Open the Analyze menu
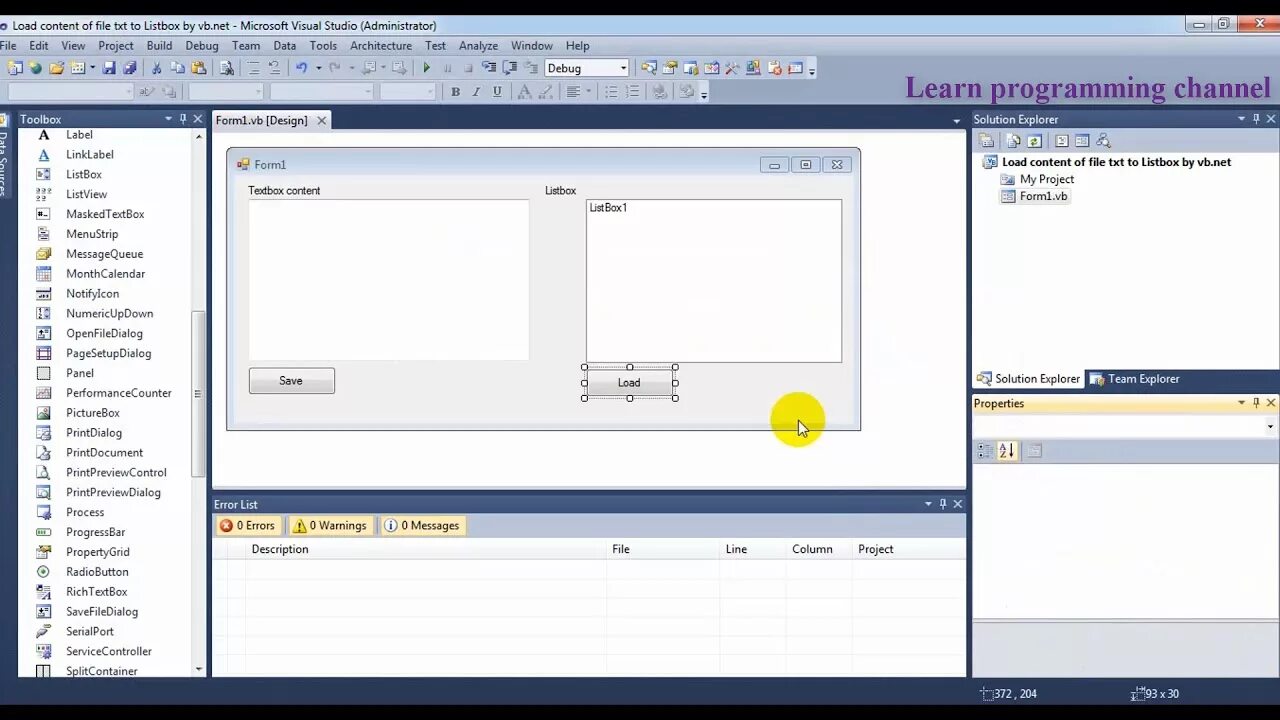This screenshot has height=720, width=1280. point(478,45)
